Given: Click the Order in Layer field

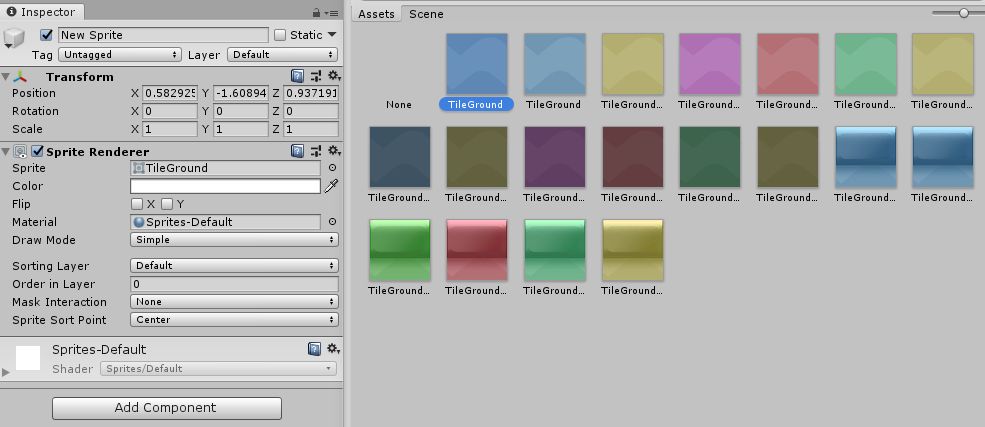Looking at the screenshot, I should click(234, 284).
